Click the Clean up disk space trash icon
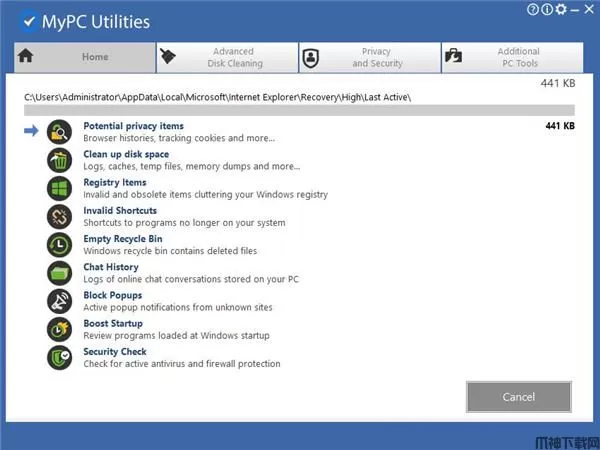 (59, 160)
